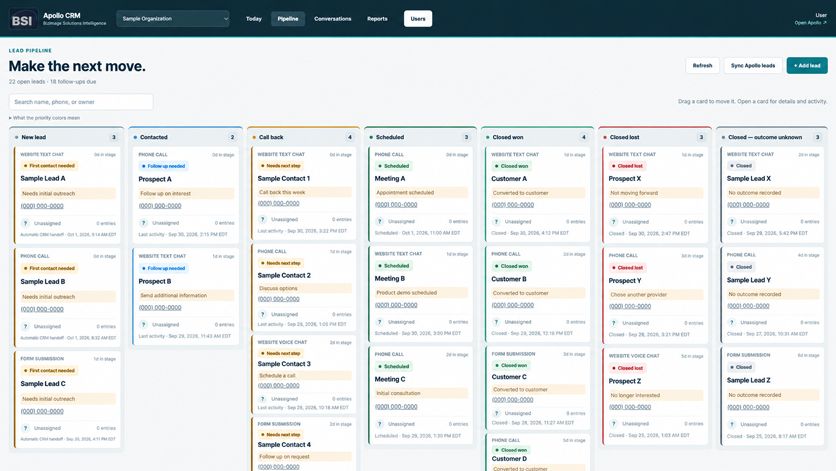Click the question mark avatar on Meeting A

coord(380,221)
